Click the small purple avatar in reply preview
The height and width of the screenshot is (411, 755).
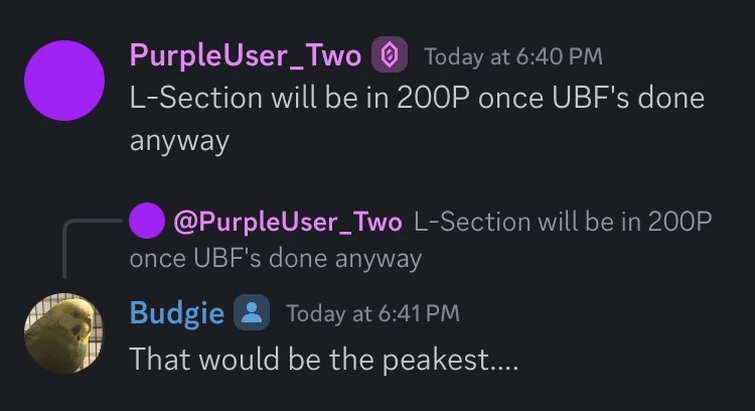(x=147, y=221)
